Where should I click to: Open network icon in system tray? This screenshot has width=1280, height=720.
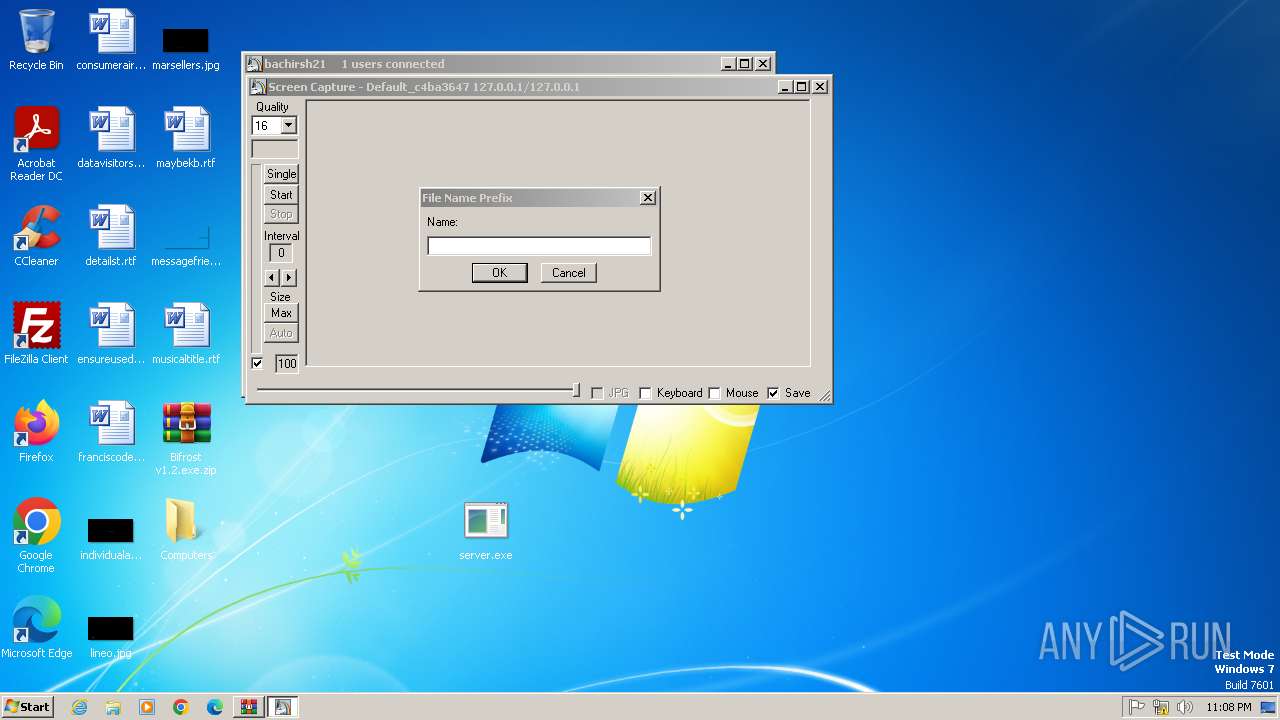coord(1161,707)
